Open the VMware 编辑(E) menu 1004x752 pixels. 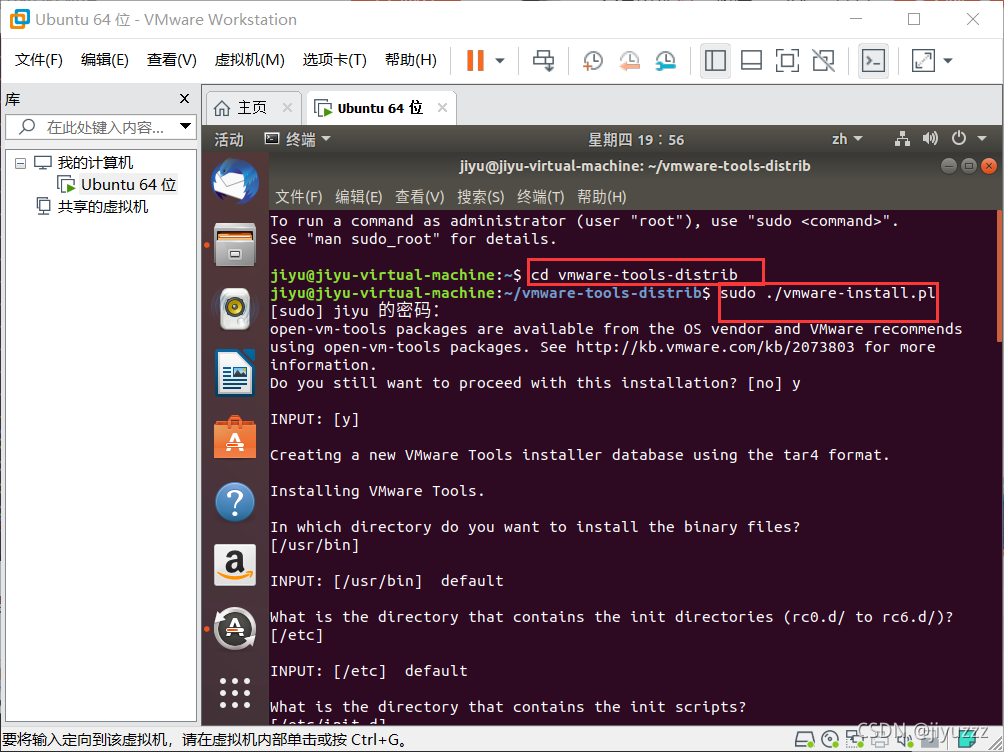[x=104, y=60]
